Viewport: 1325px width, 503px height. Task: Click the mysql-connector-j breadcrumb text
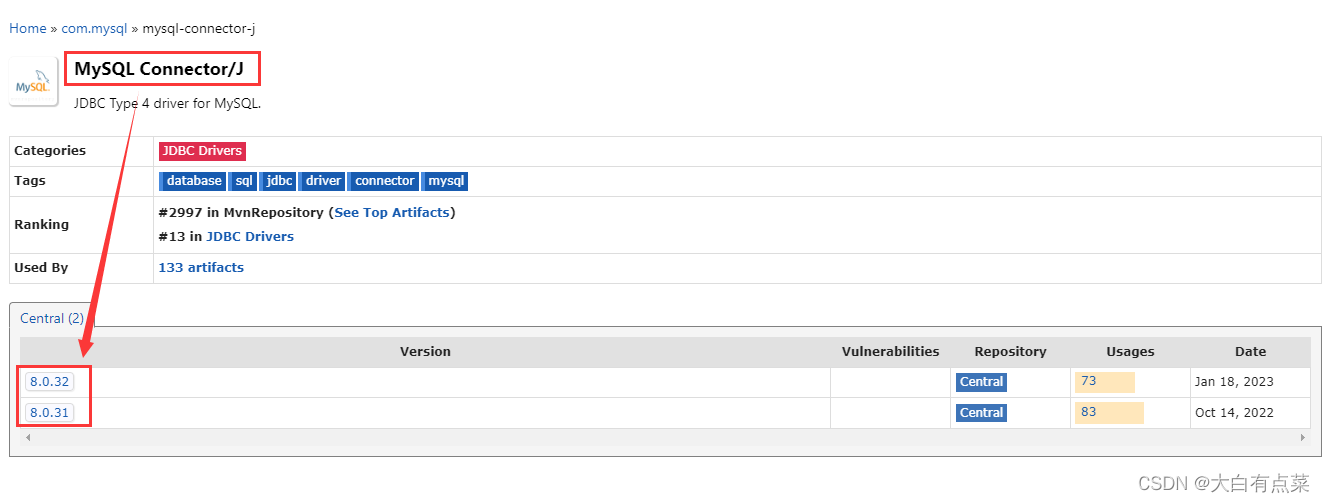[x=198, y=28]
